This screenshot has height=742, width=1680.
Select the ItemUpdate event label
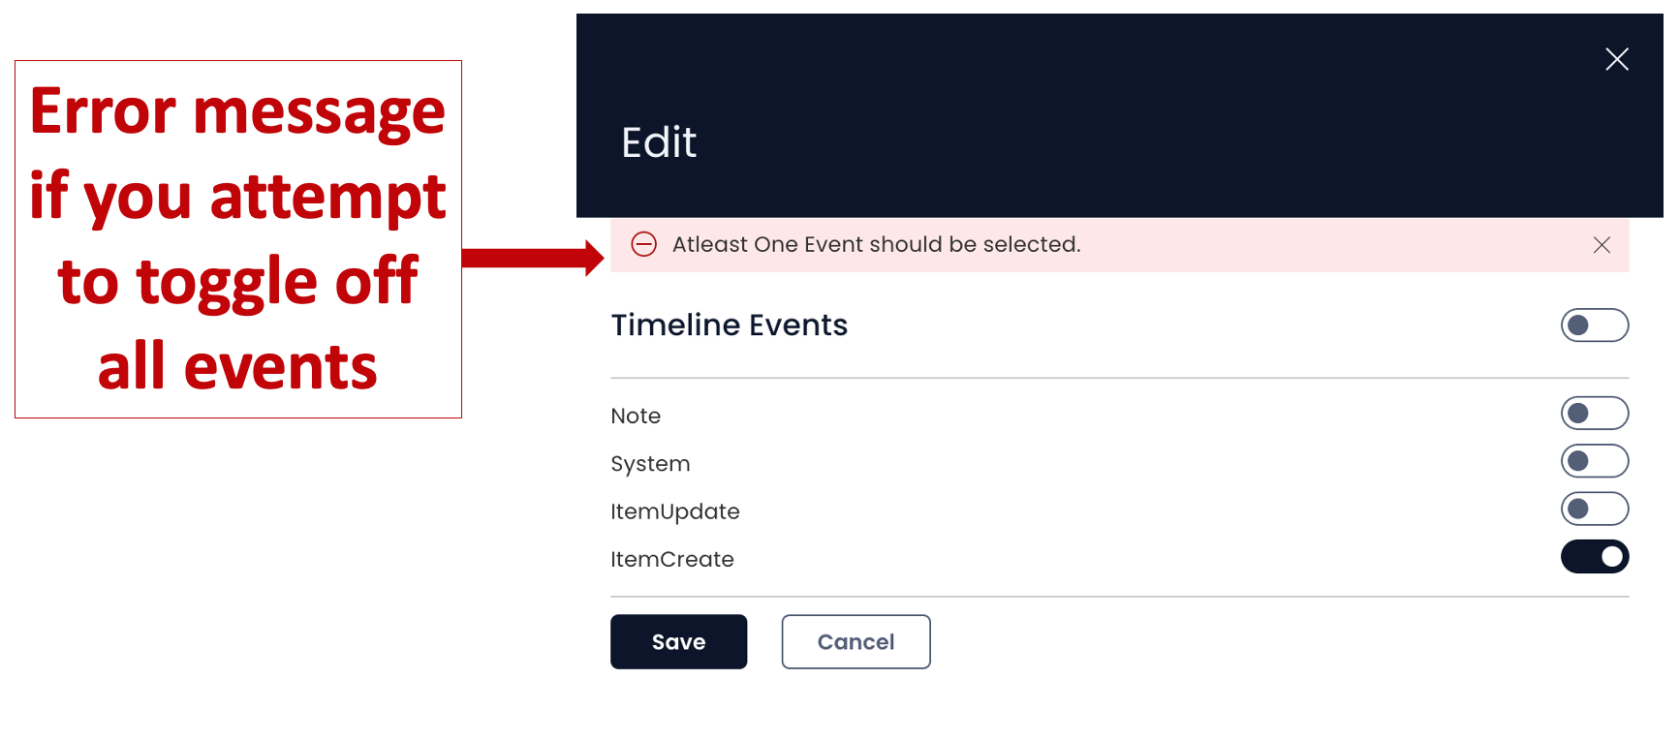[x=675, y=512]
